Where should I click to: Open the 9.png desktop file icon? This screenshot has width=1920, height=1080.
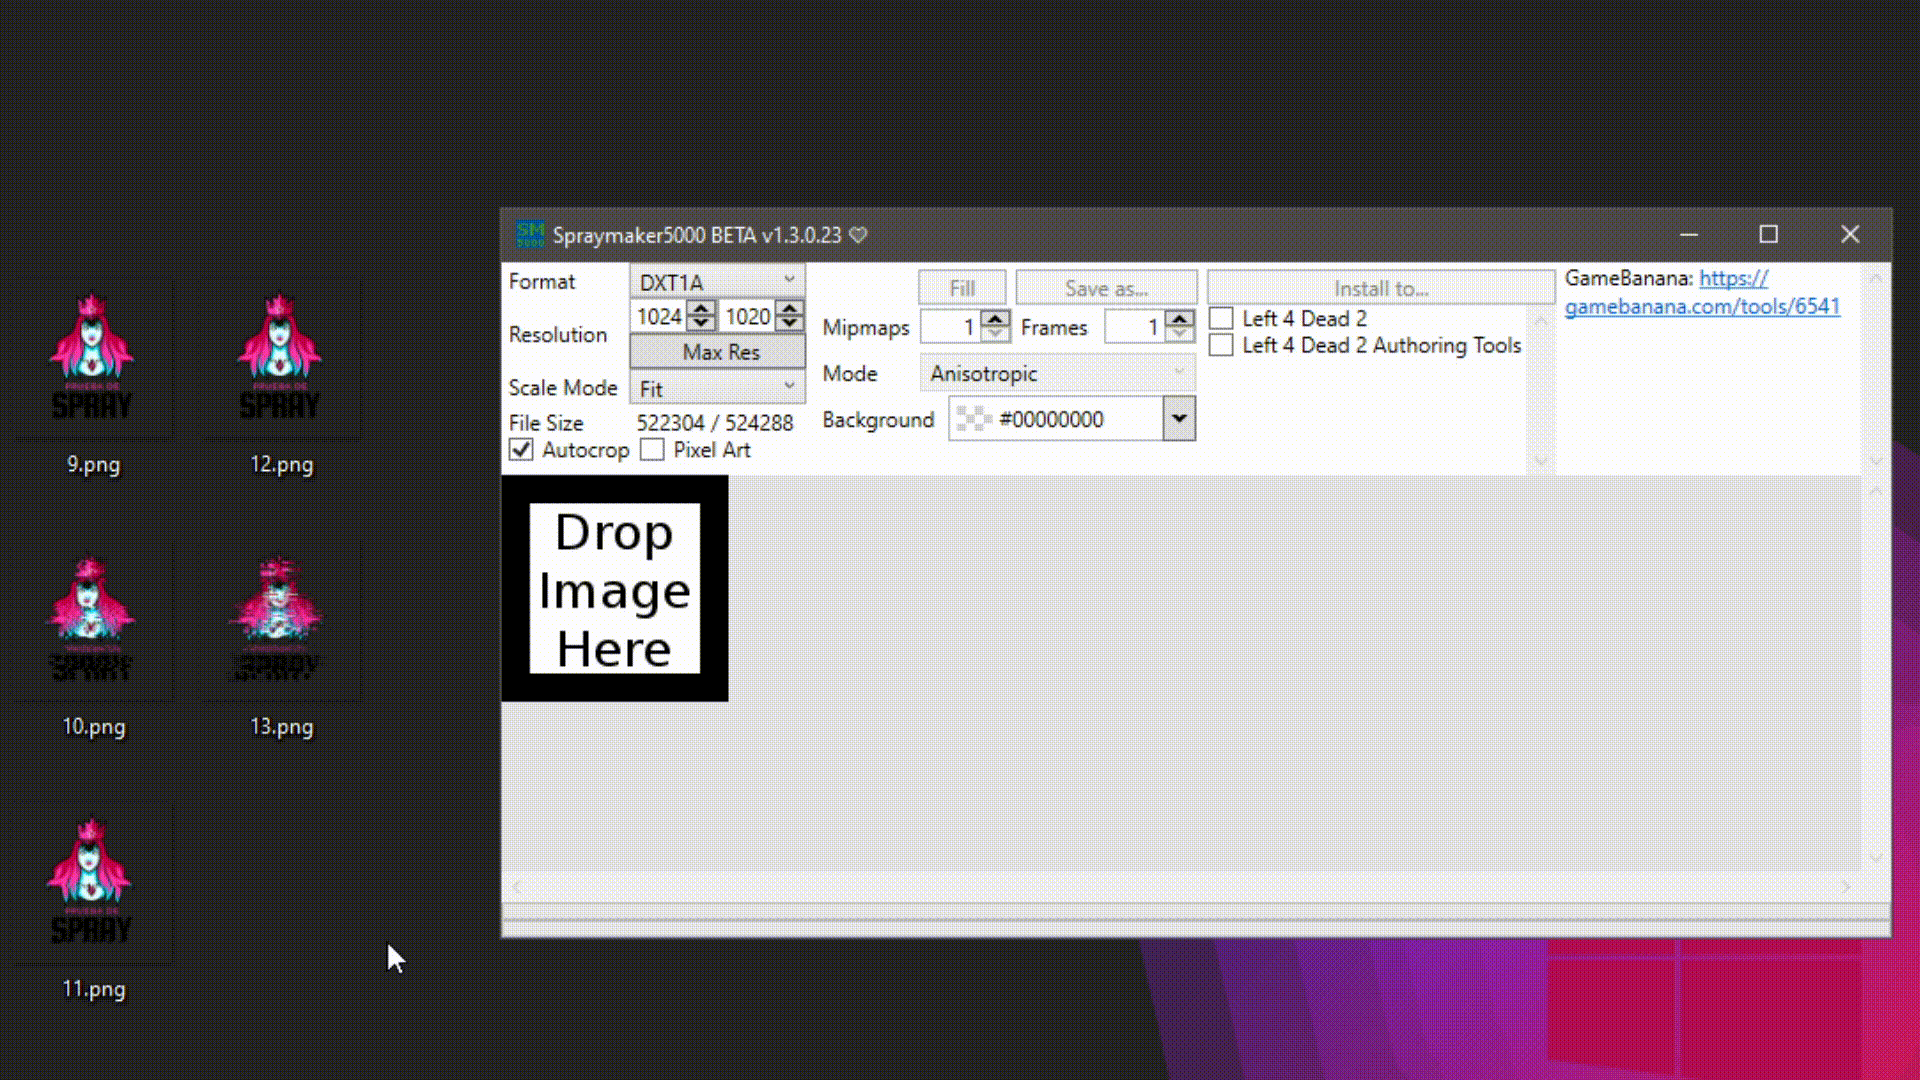coord(92,358)
